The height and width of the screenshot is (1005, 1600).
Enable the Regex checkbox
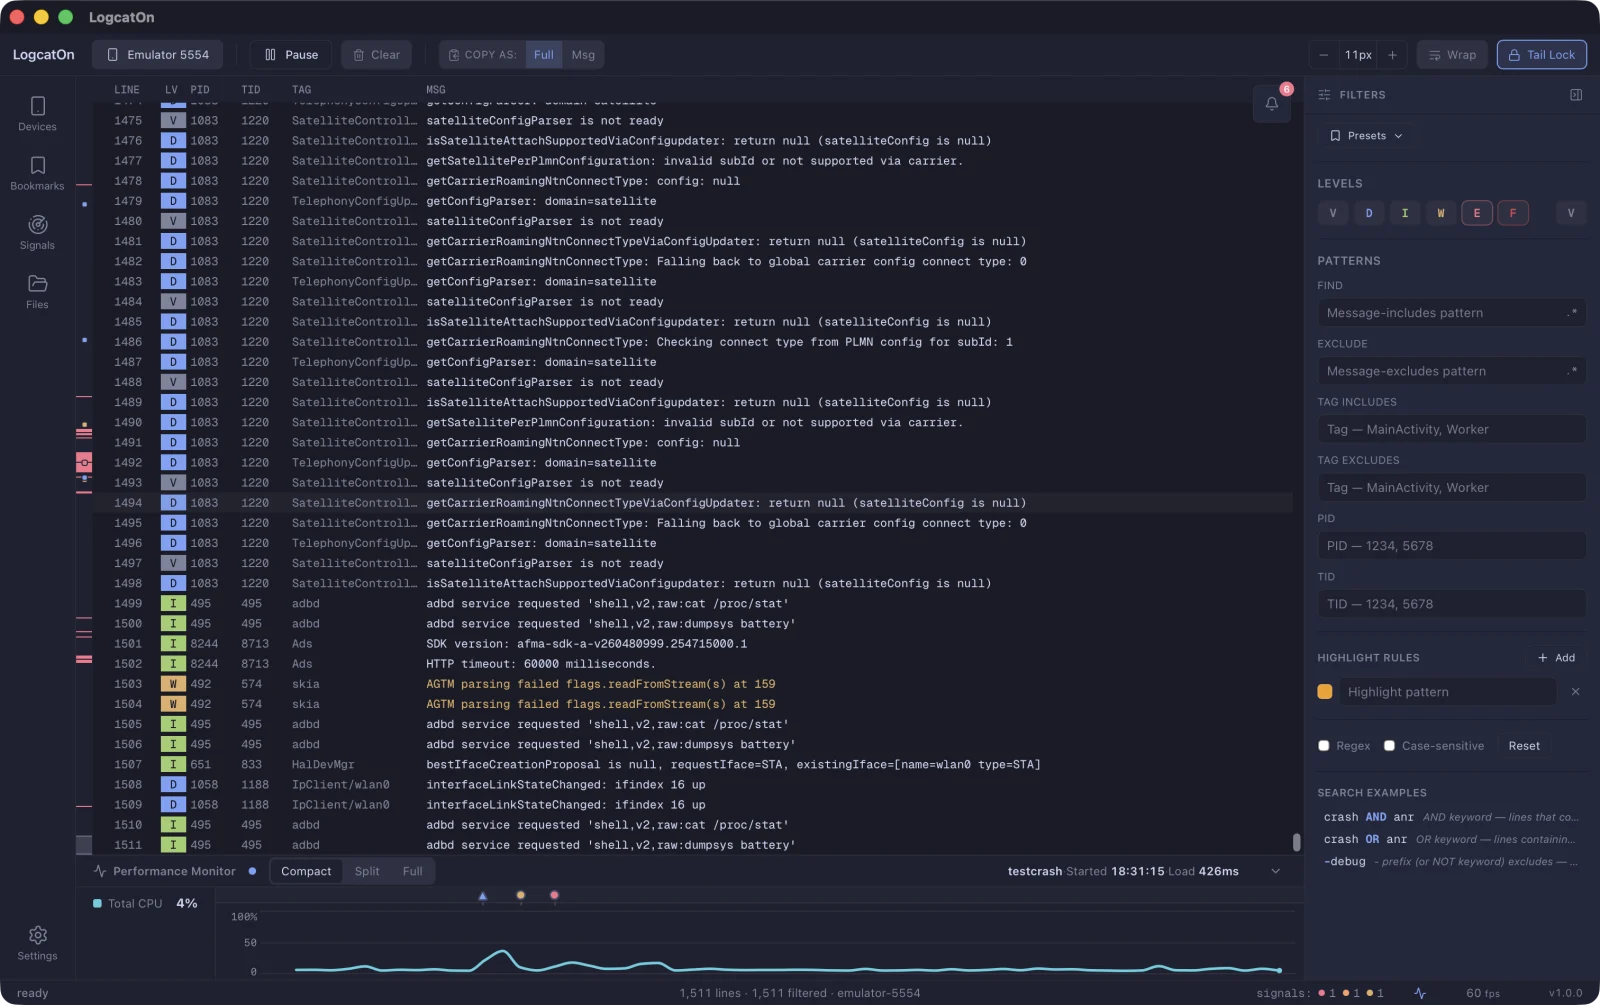click(1324, 746)
